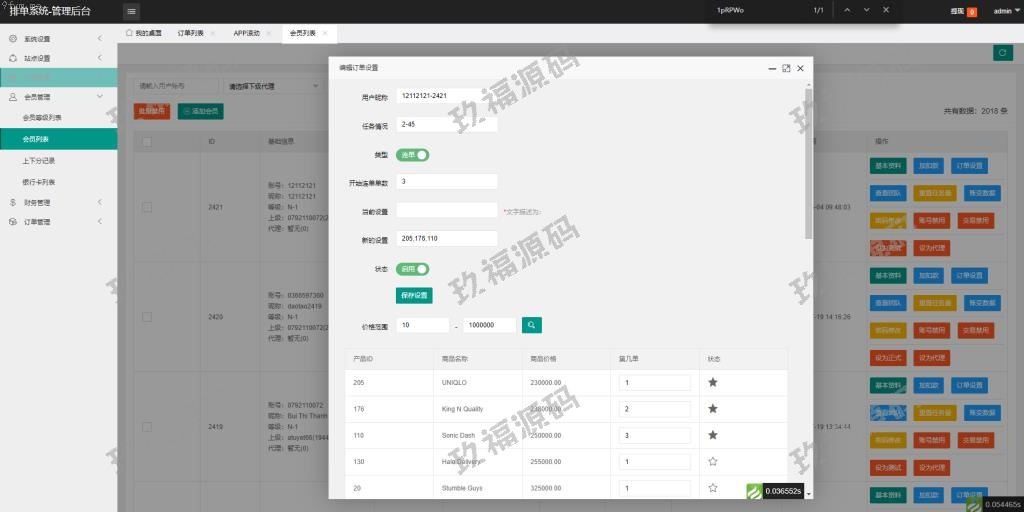Expand 系统设置 in the sidebar
This screenshot has width=1024, height=512.
point(58,39)
